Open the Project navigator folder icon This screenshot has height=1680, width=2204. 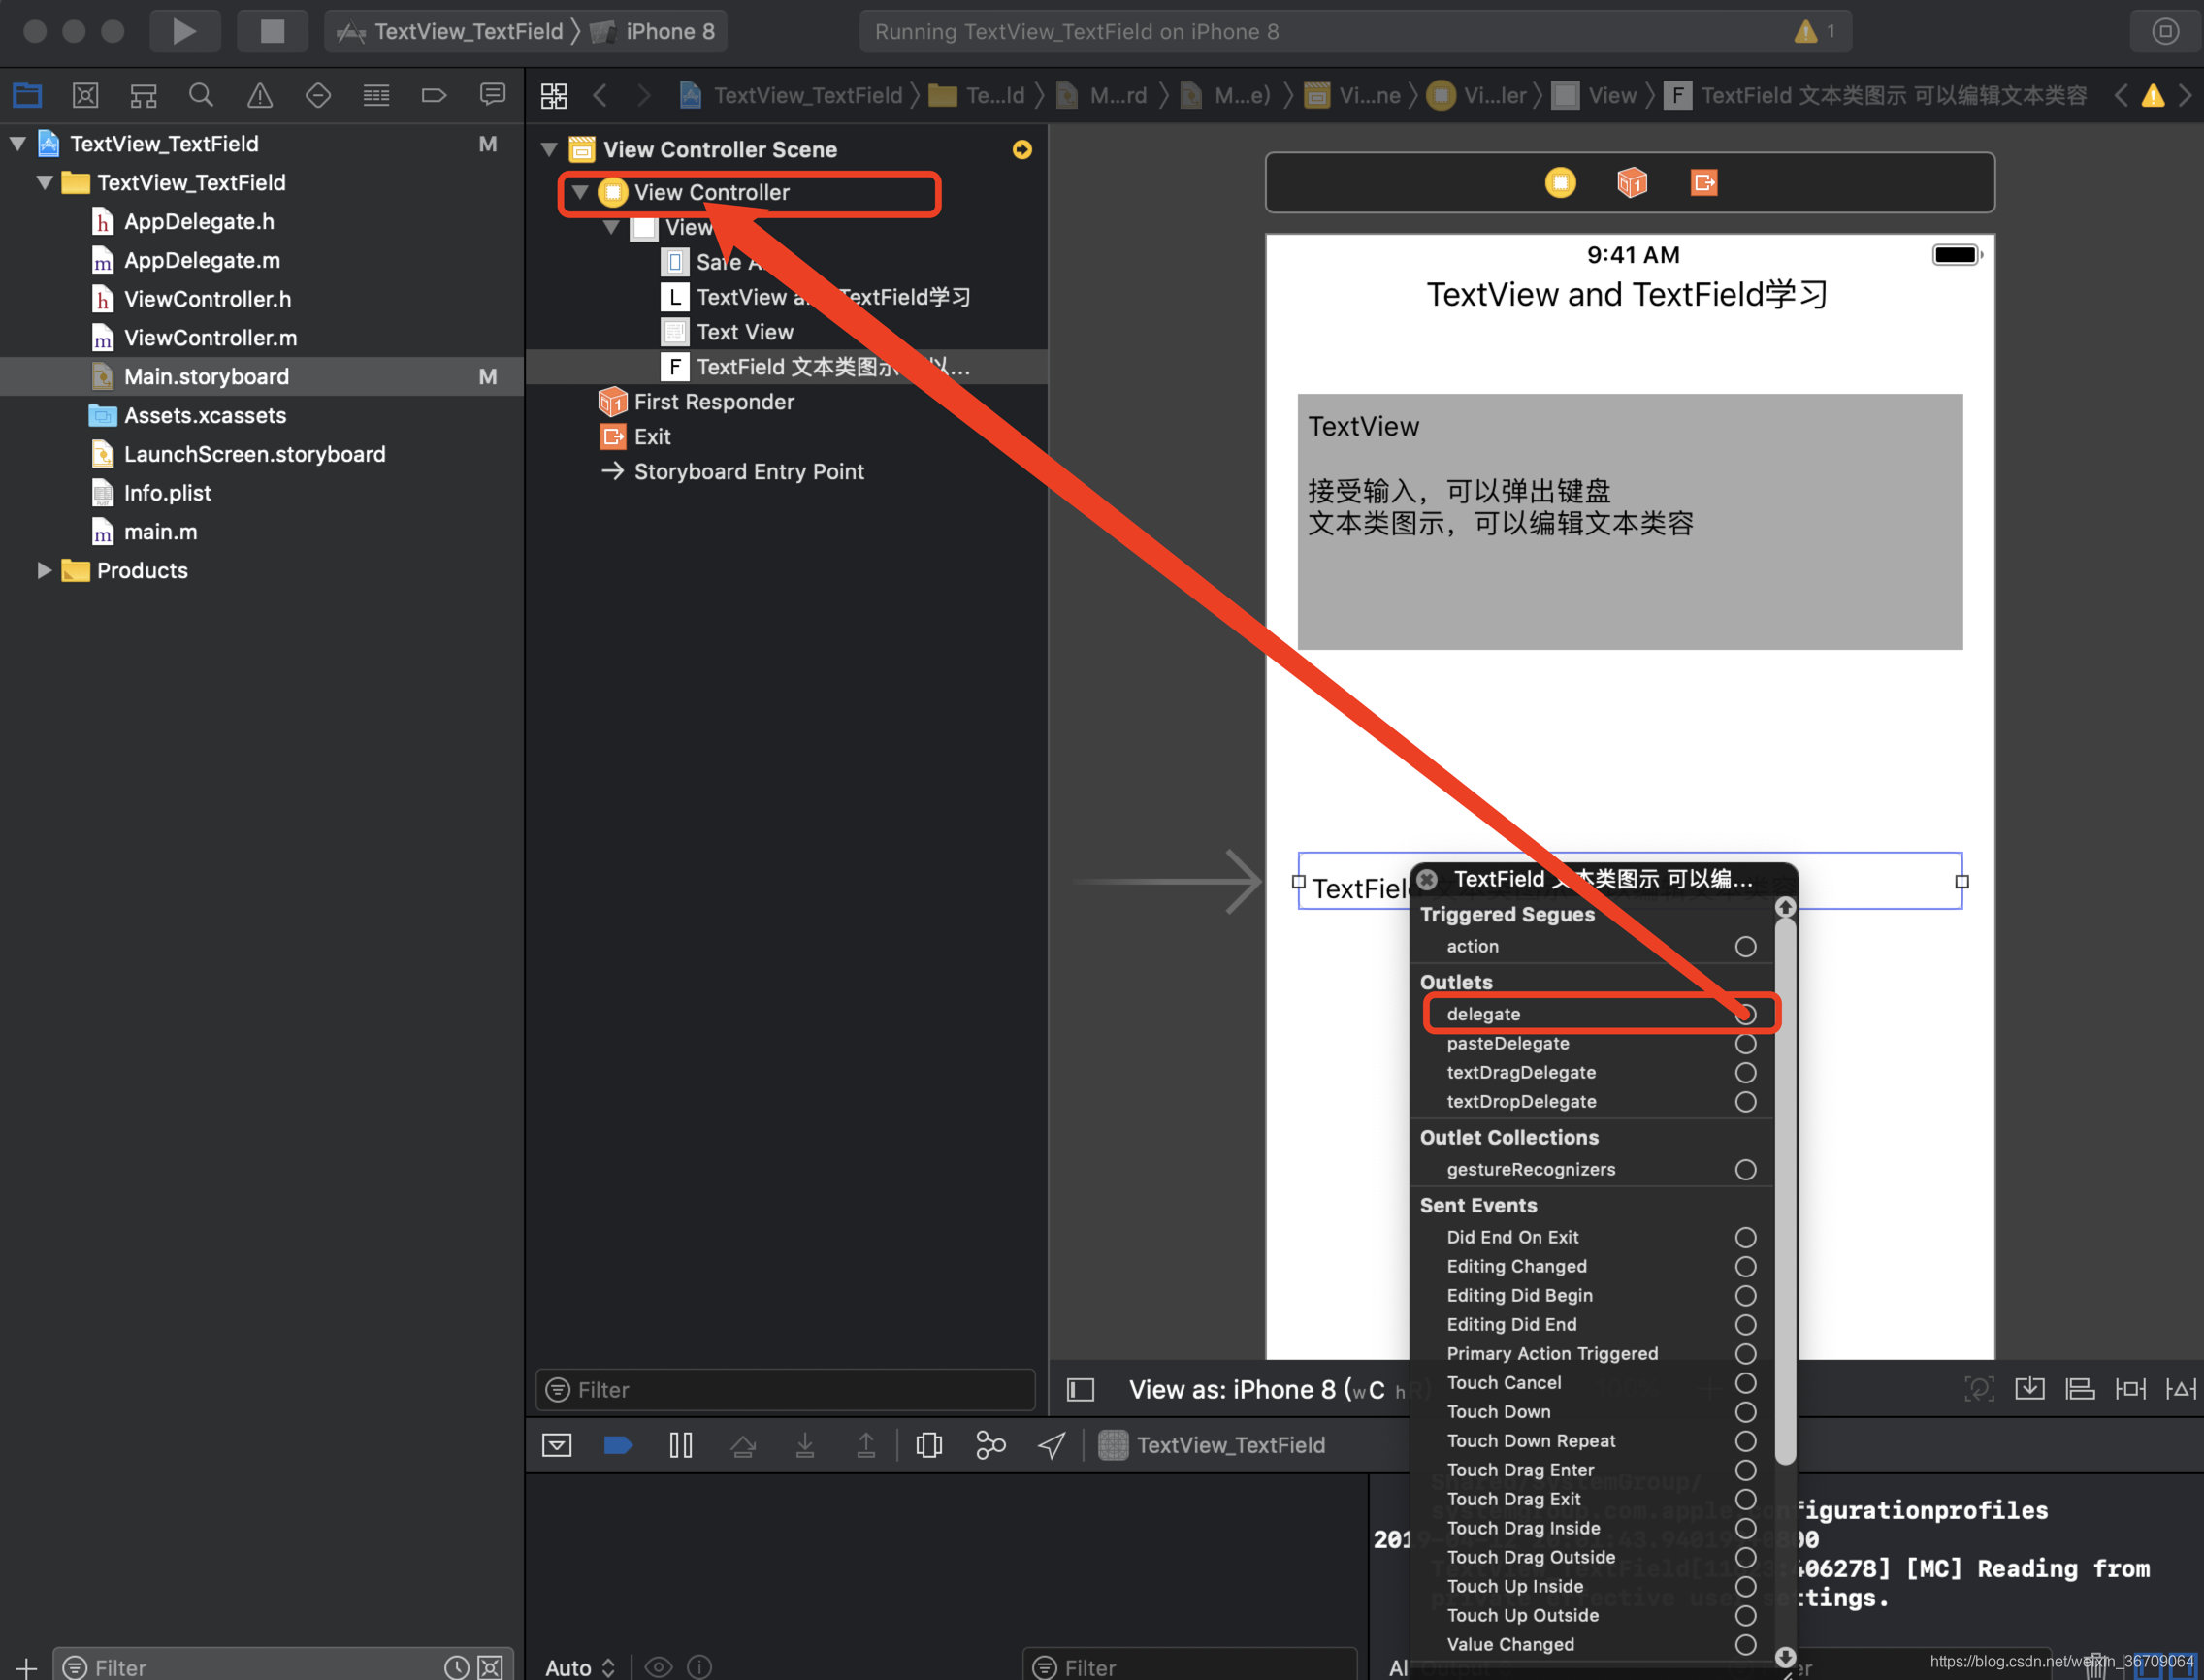27,95
